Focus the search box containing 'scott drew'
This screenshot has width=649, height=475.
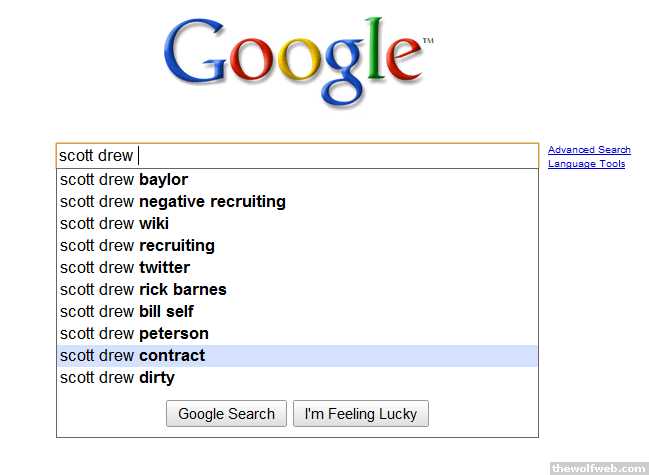click(297, 156)
